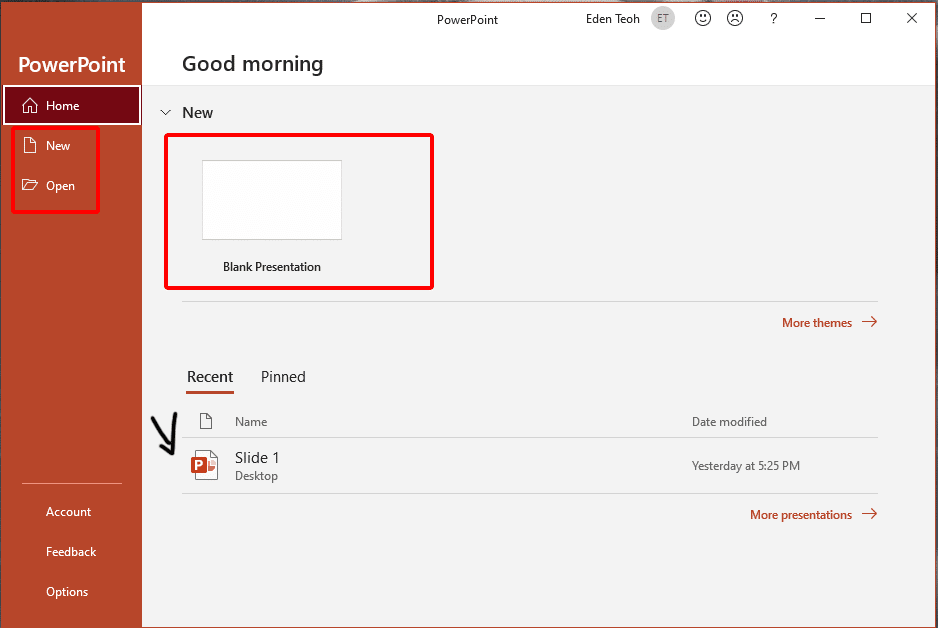Maximize the PowerPoint window

point(866,19)
